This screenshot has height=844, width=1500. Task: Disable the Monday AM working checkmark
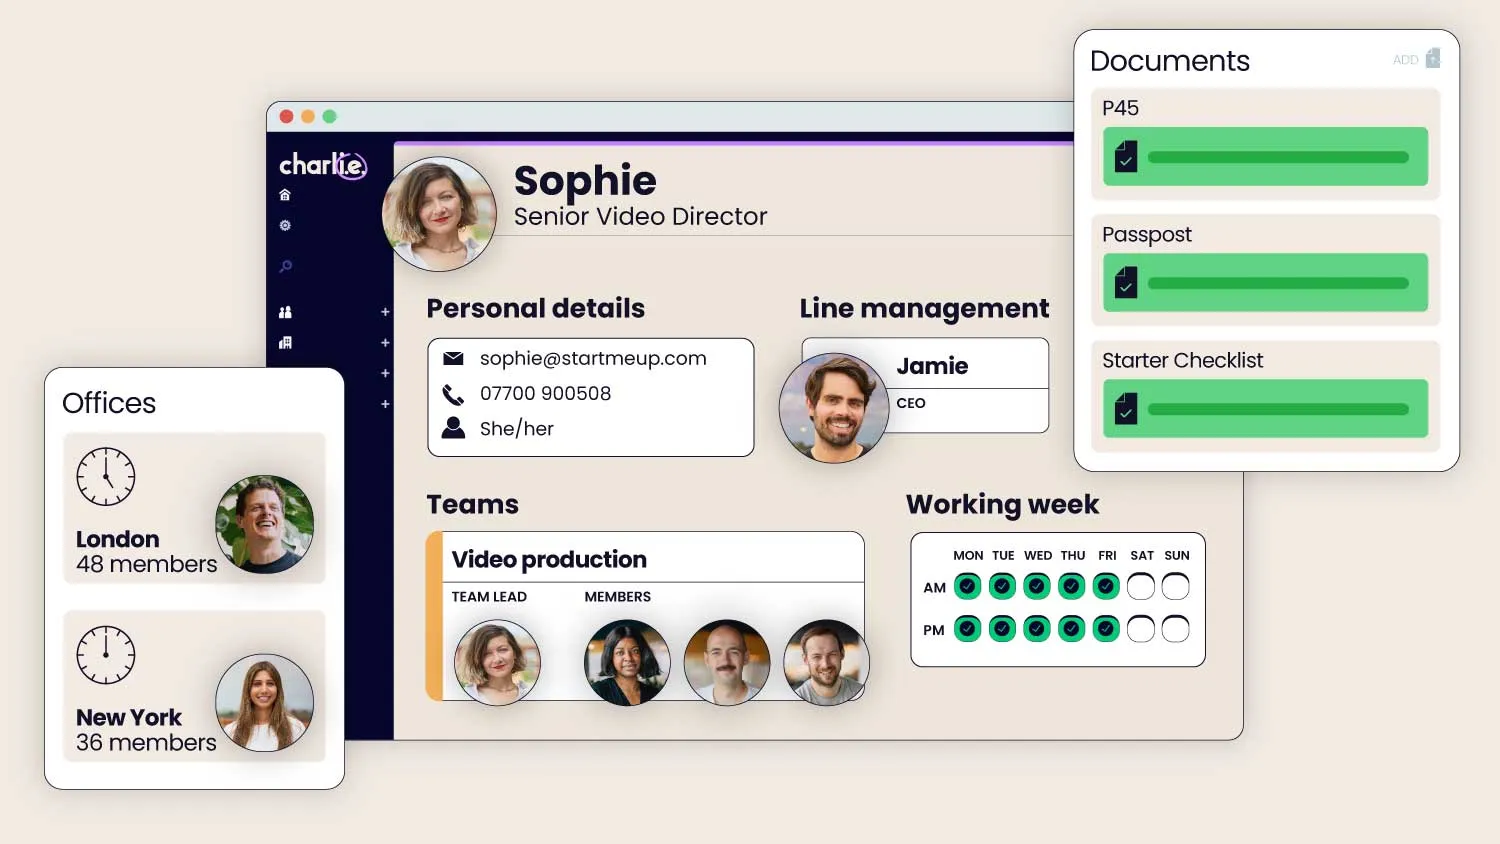point(967,586)
